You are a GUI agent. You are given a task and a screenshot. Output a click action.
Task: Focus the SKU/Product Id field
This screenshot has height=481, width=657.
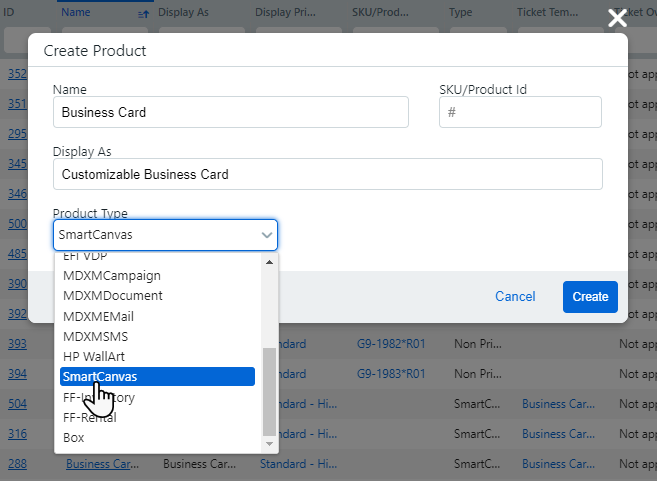520,112
